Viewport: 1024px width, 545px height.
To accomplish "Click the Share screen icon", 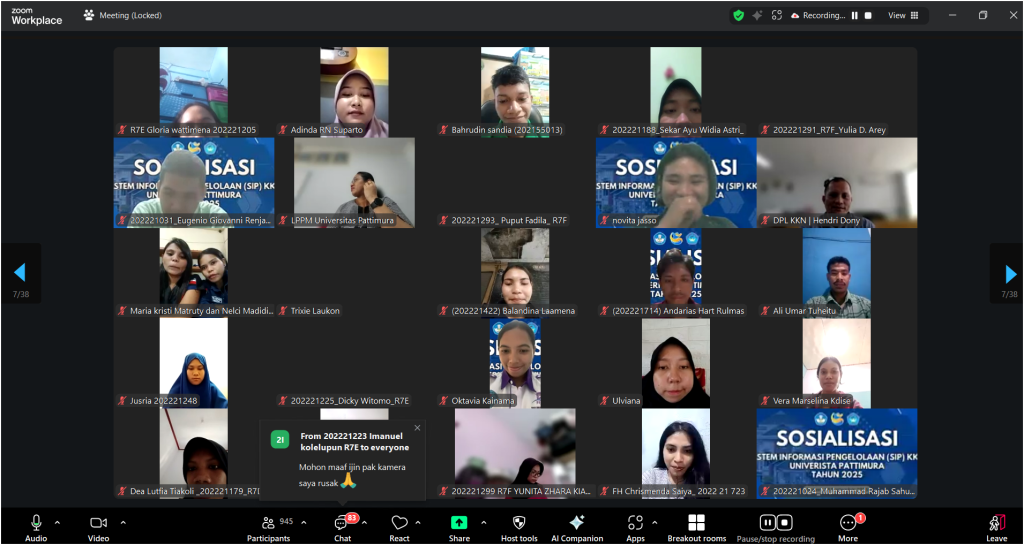I will pos(459,527).
